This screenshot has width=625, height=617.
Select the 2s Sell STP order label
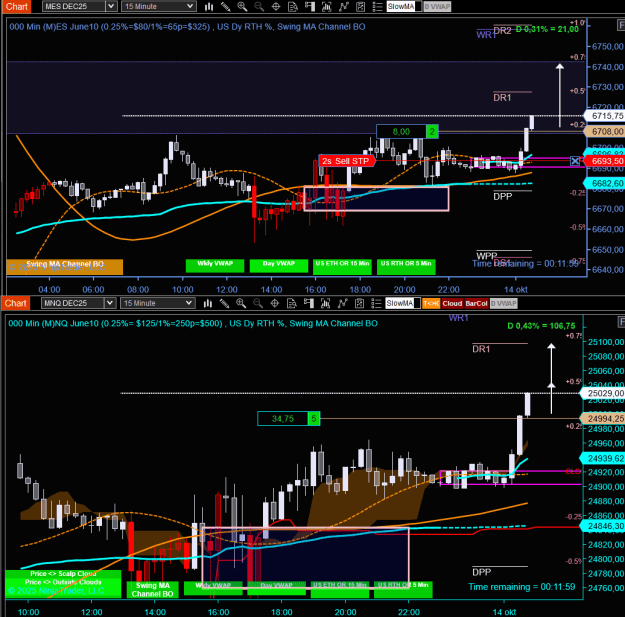click(346, 161)
